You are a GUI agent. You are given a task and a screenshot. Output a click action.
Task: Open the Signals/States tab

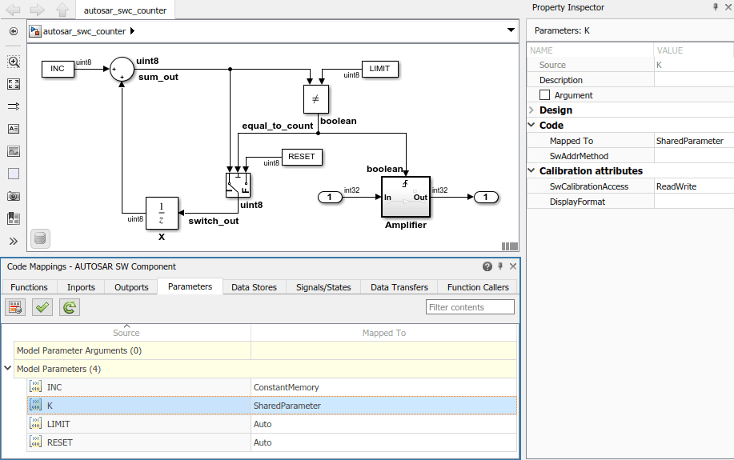(323, 287)
